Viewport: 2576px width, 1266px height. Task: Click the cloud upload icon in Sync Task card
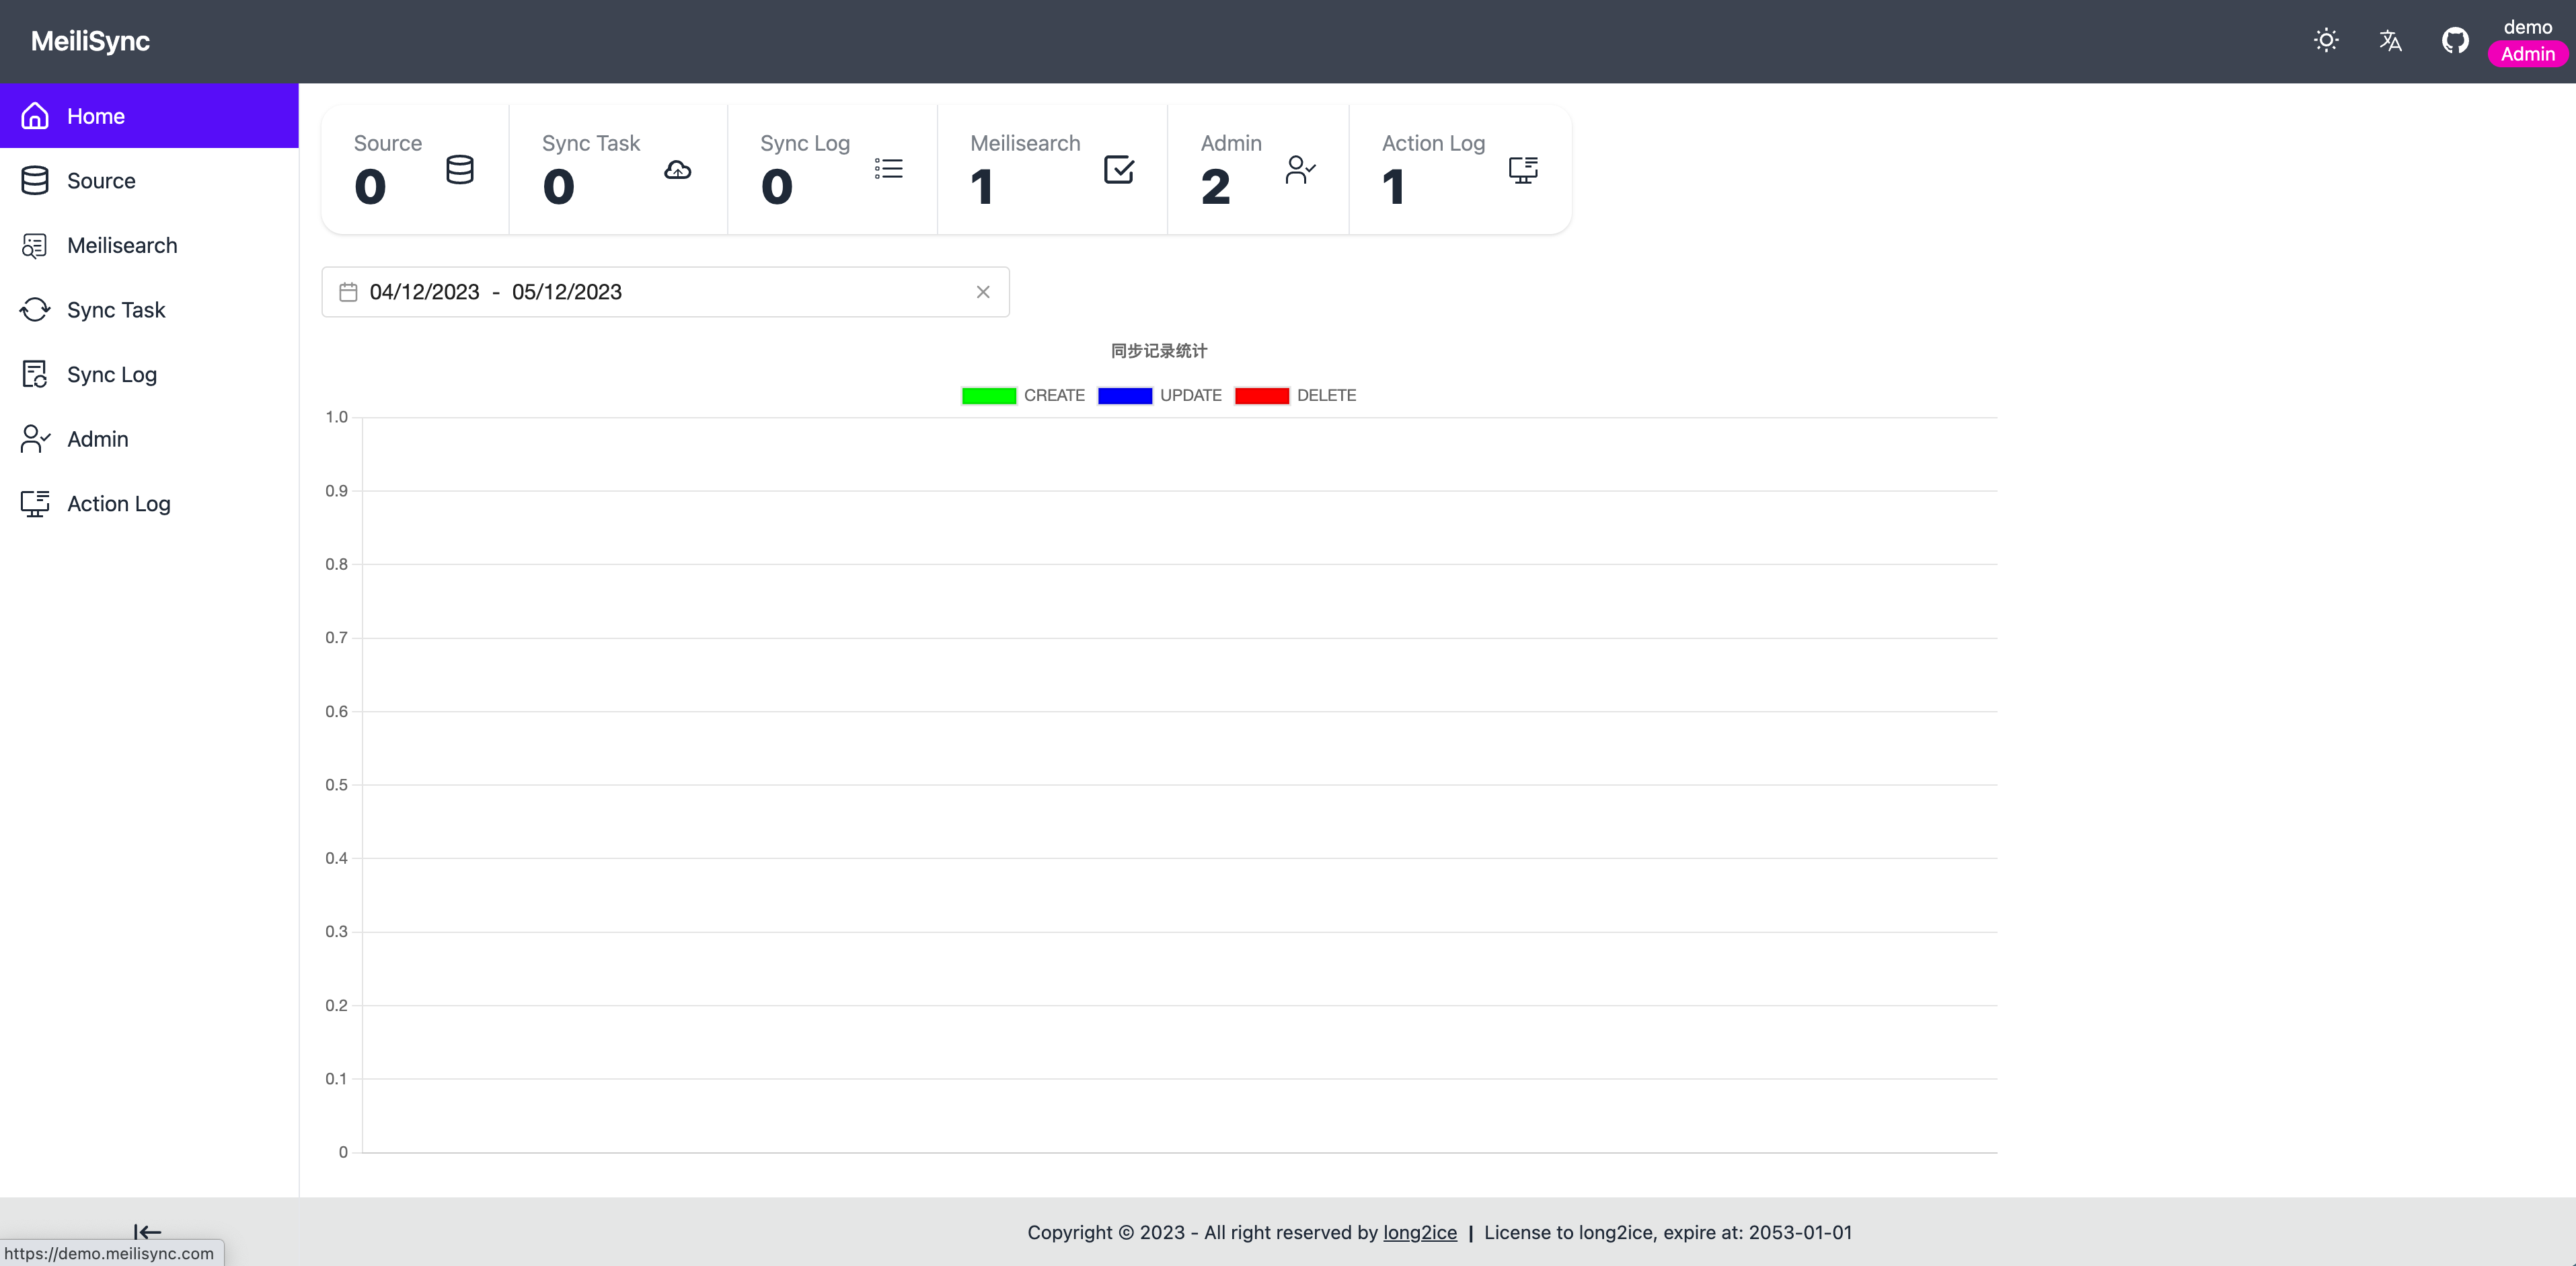(x=677, y=170)
